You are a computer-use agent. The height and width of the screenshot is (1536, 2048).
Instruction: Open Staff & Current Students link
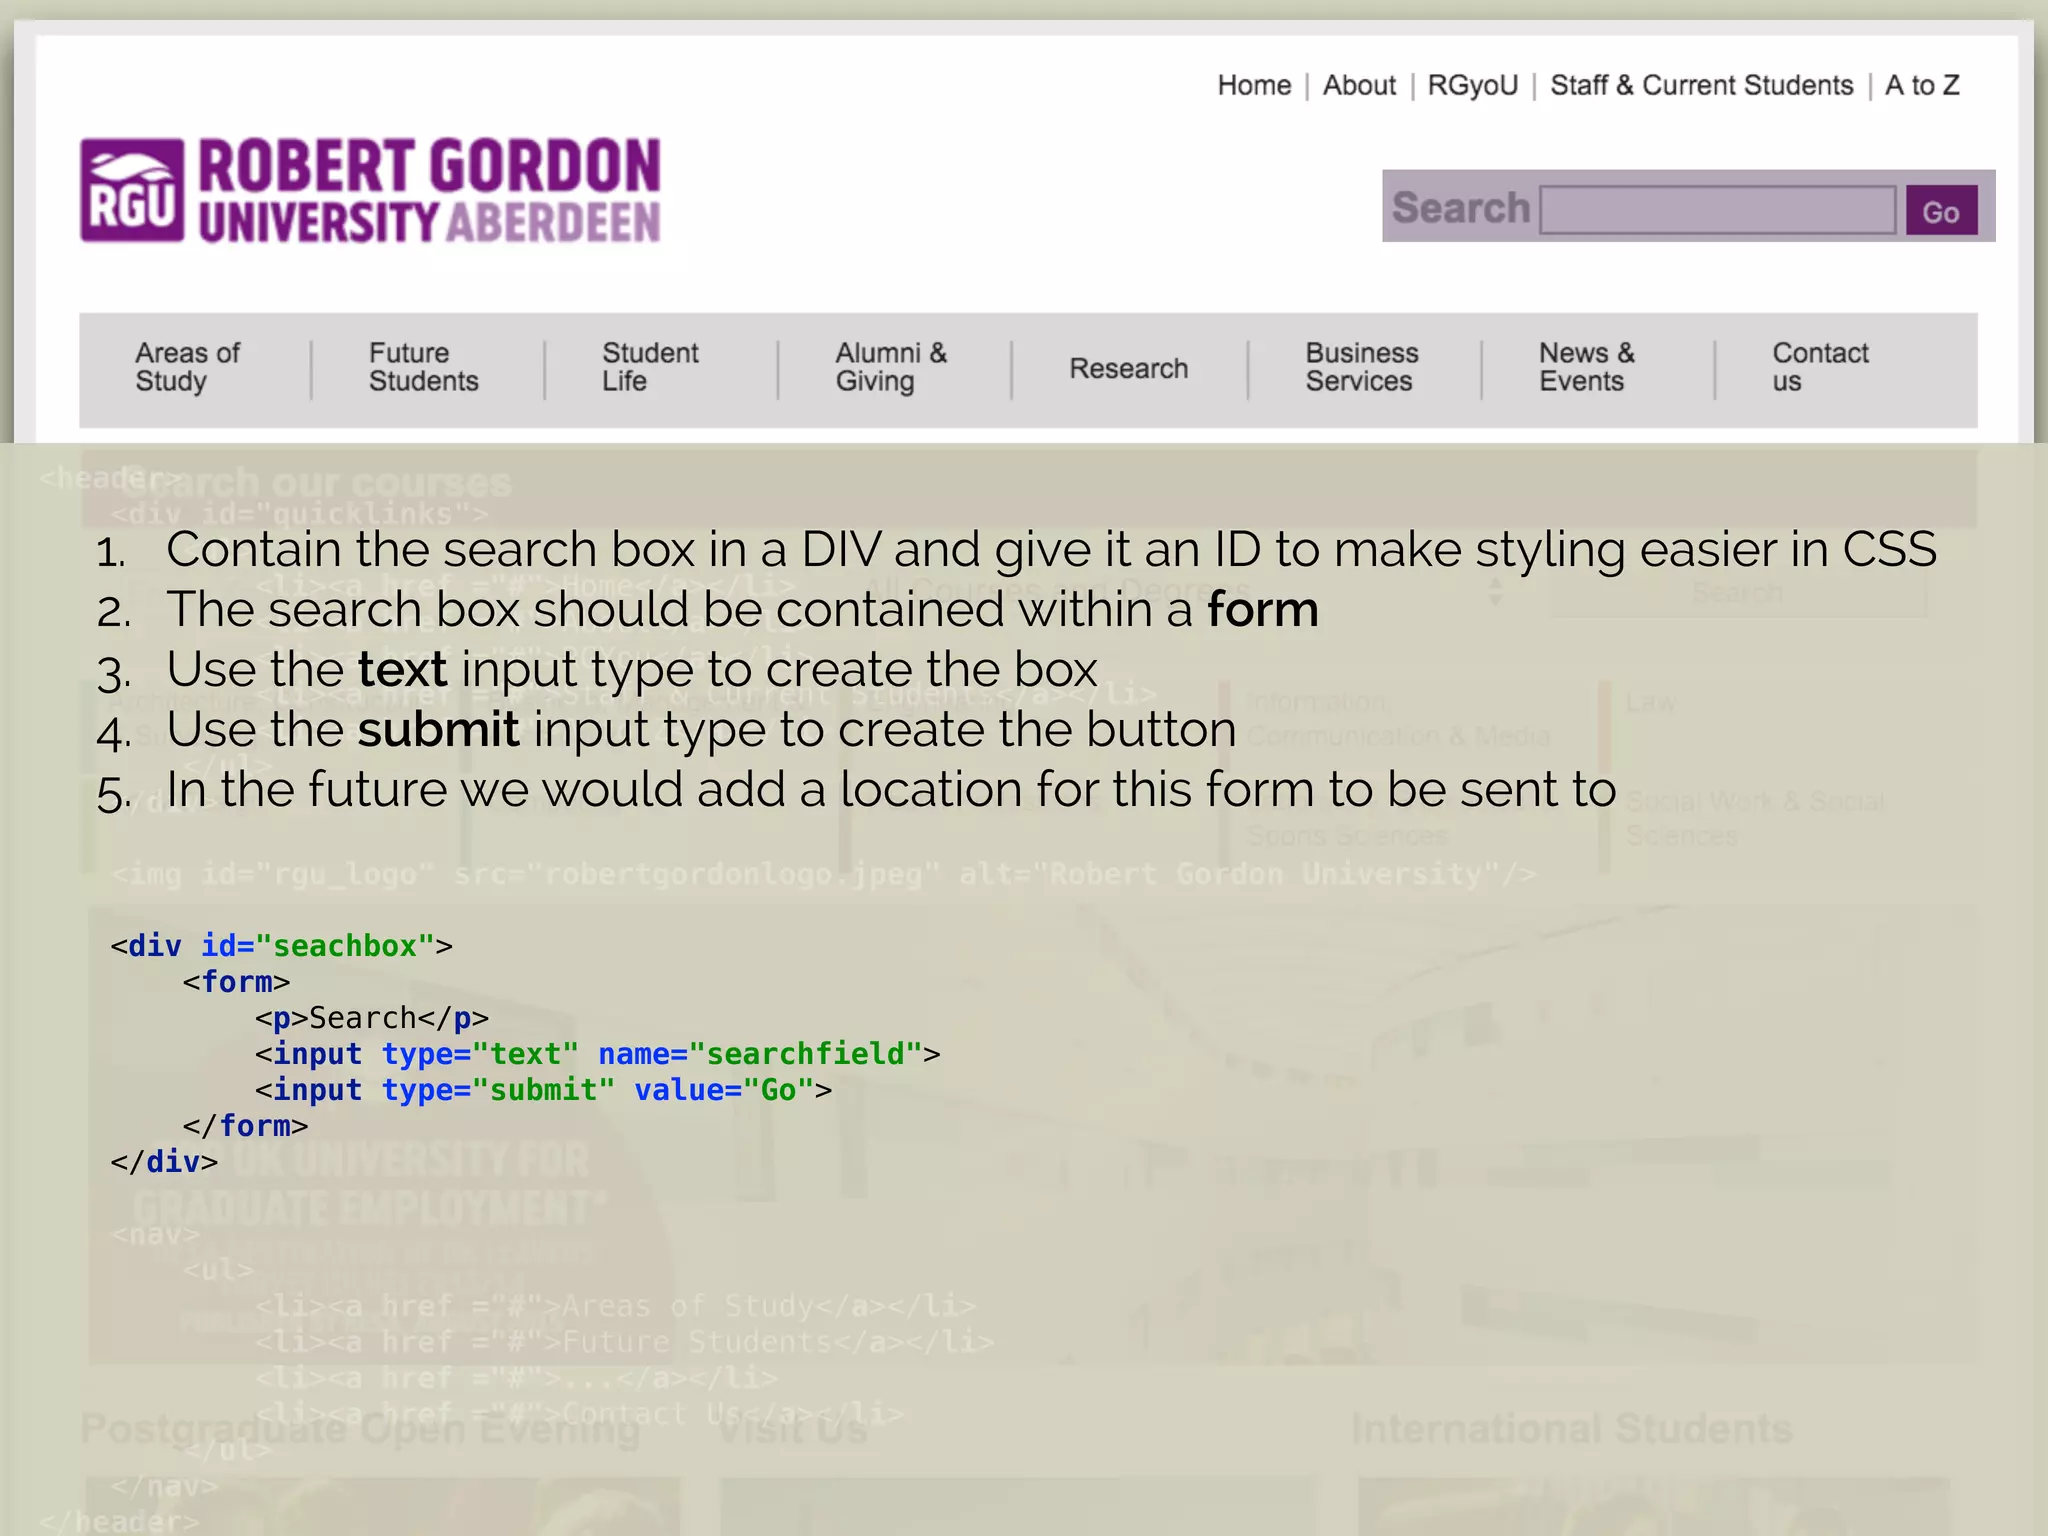click(1701, 86)
